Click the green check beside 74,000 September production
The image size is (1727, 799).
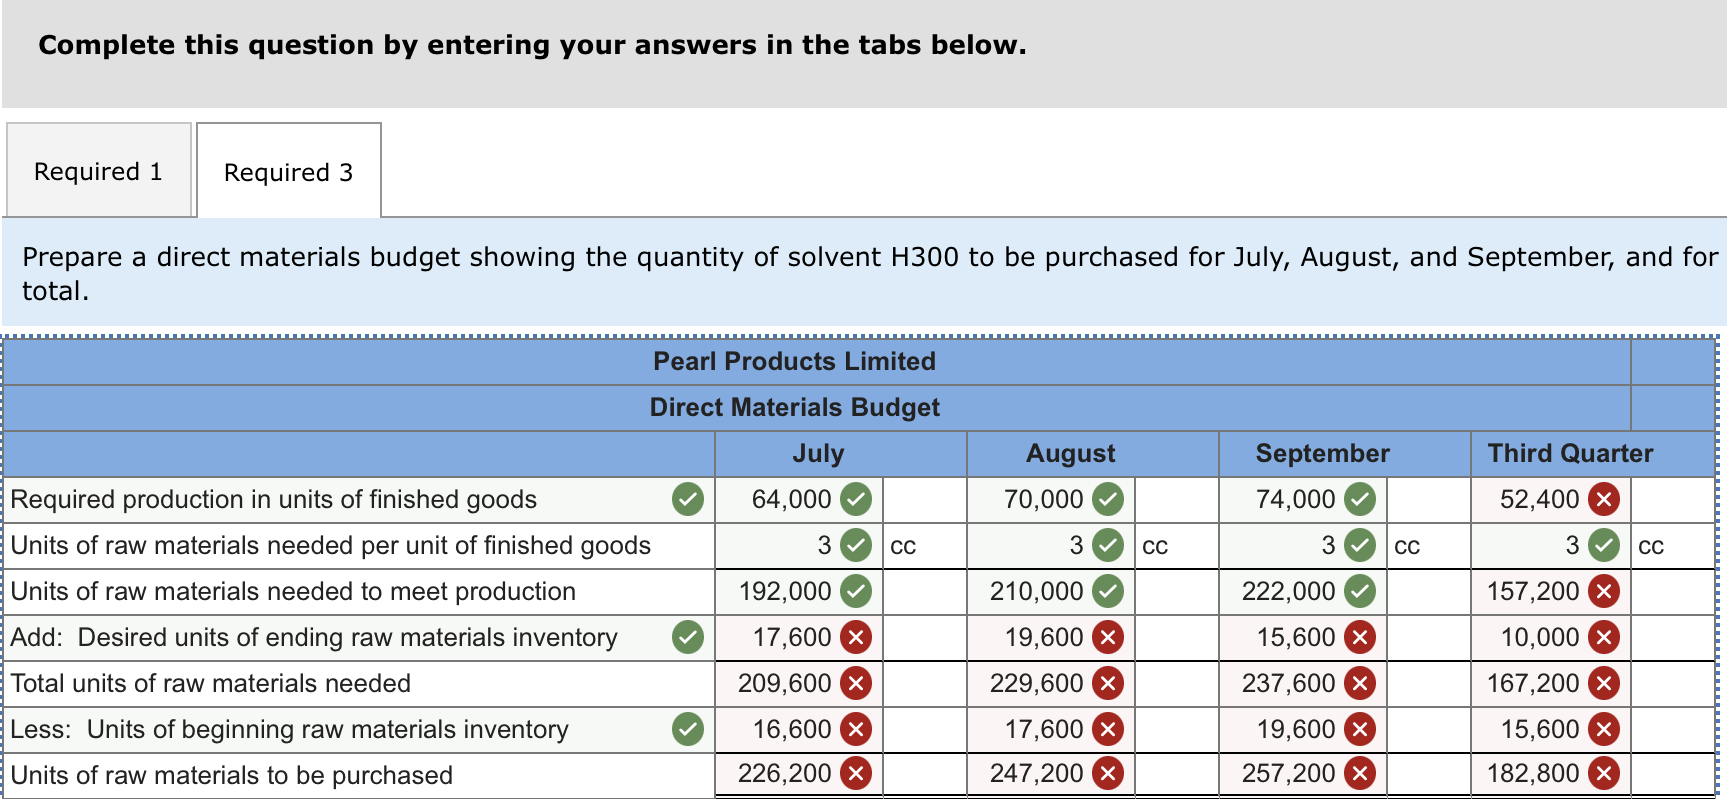click(1360, 499)
